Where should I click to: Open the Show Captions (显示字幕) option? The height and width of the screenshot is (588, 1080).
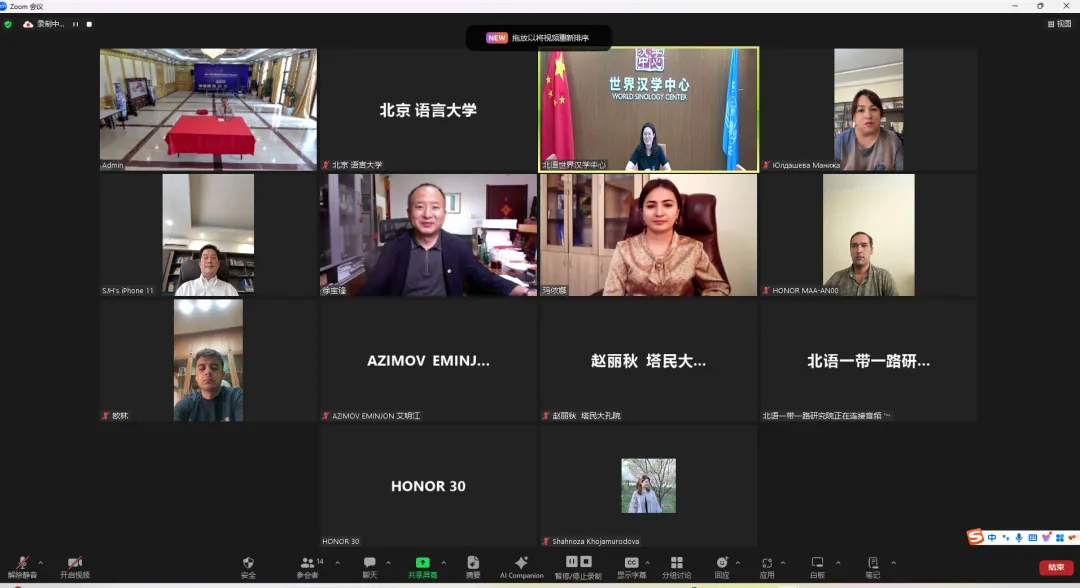631,566
